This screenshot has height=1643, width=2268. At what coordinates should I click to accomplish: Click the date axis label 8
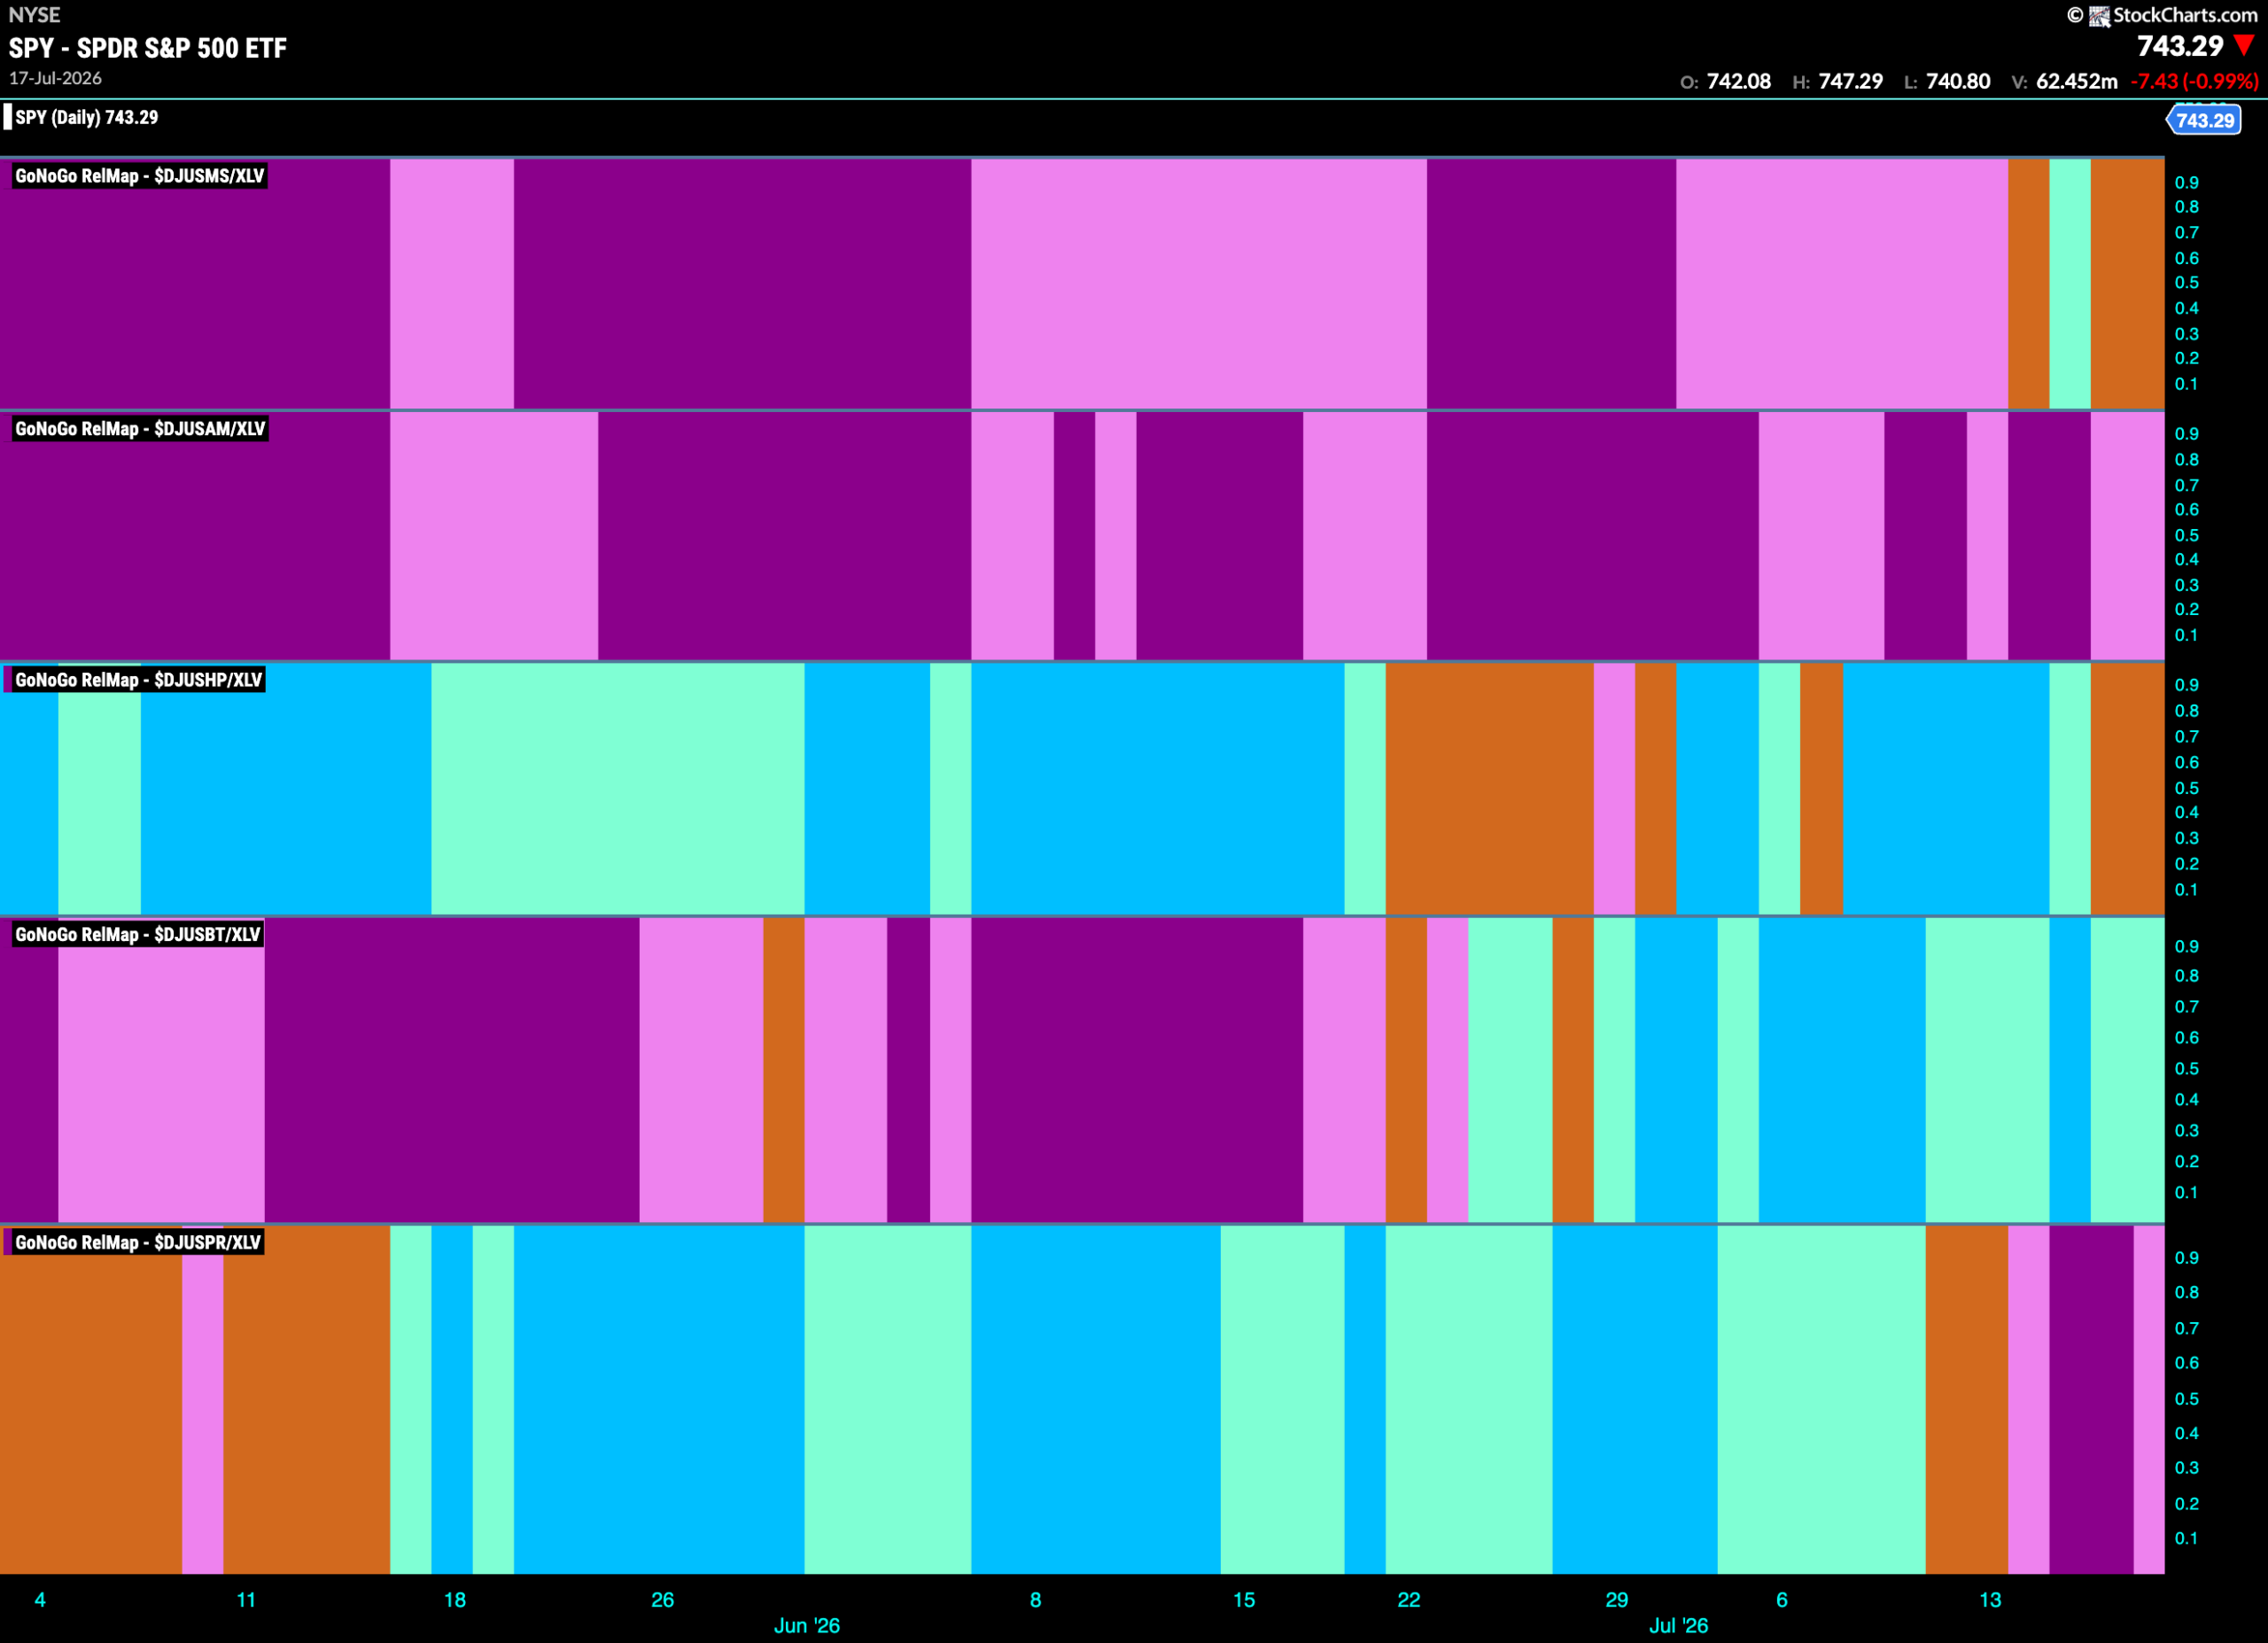coord(1036,1600)
